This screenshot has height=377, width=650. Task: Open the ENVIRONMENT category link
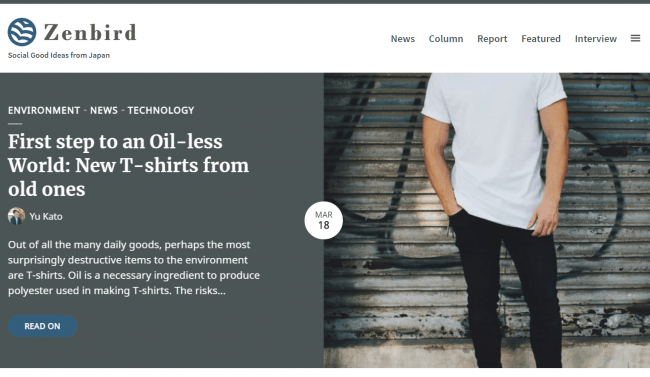44,110
